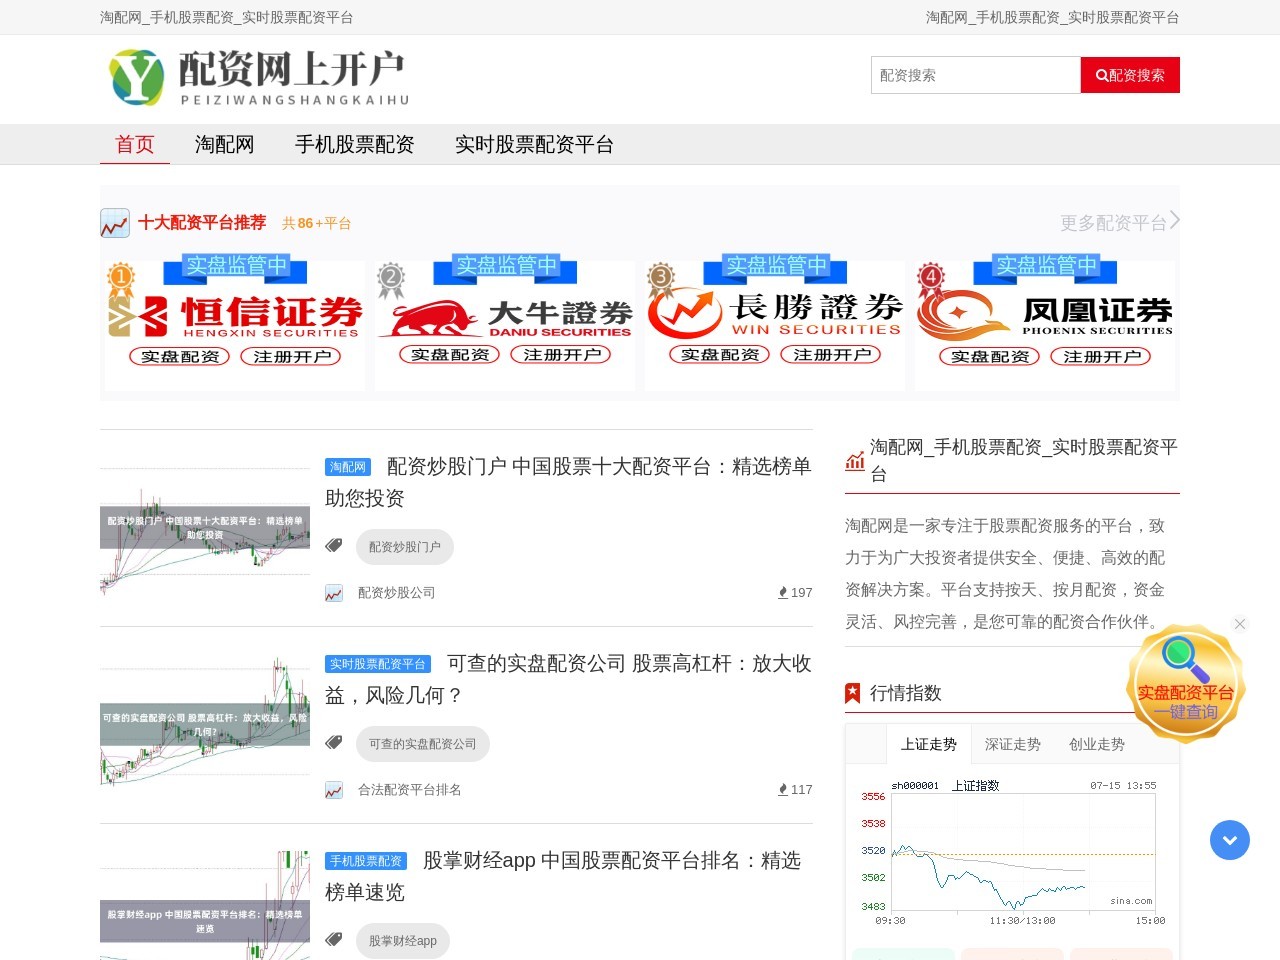Click the 凤凰证券 phoenix logo

click(1045, 315)
